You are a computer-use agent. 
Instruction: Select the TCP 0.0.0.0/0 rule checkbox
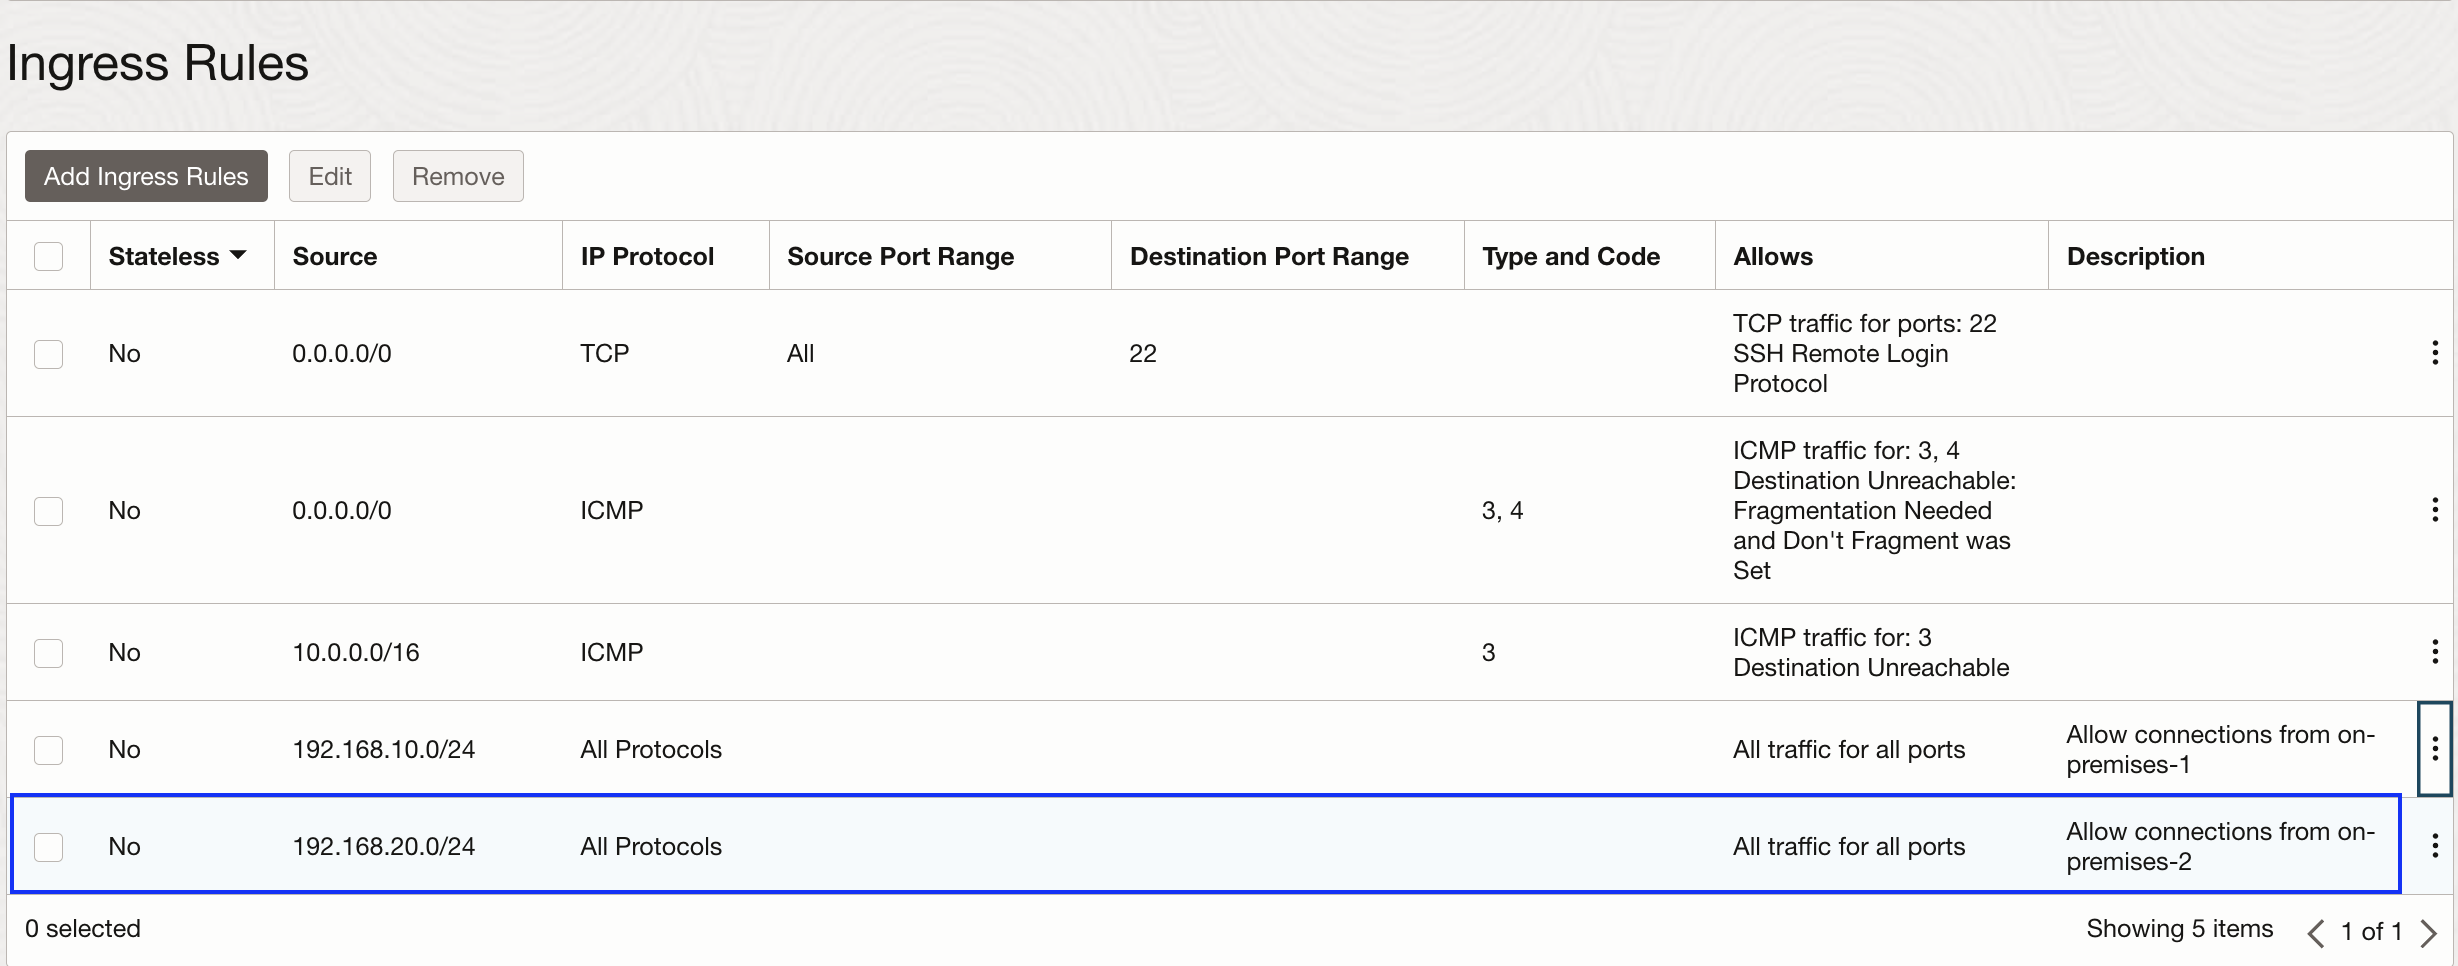click(x=48, y=354)
